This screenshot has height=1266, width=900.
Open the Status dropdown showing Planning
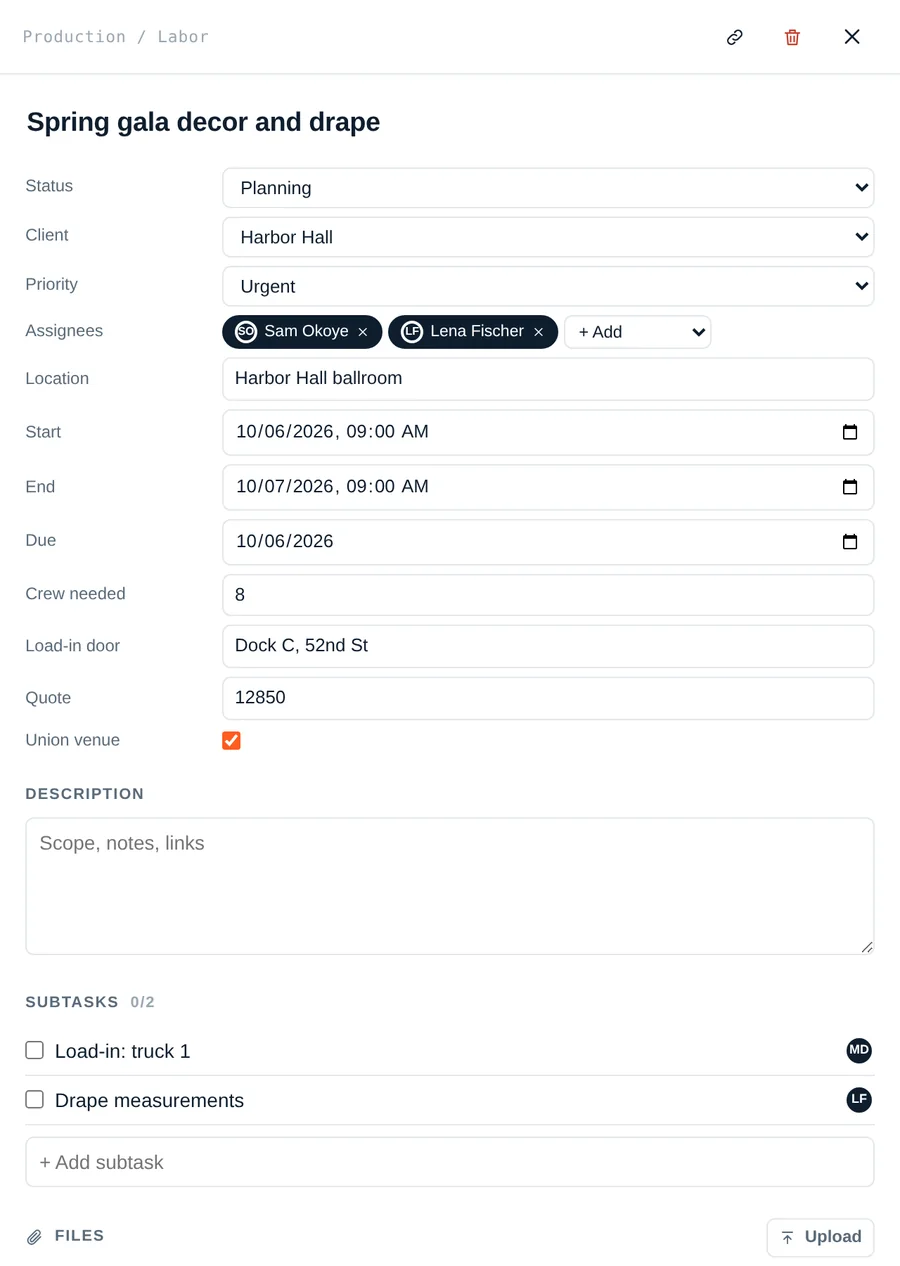(548, 188)
